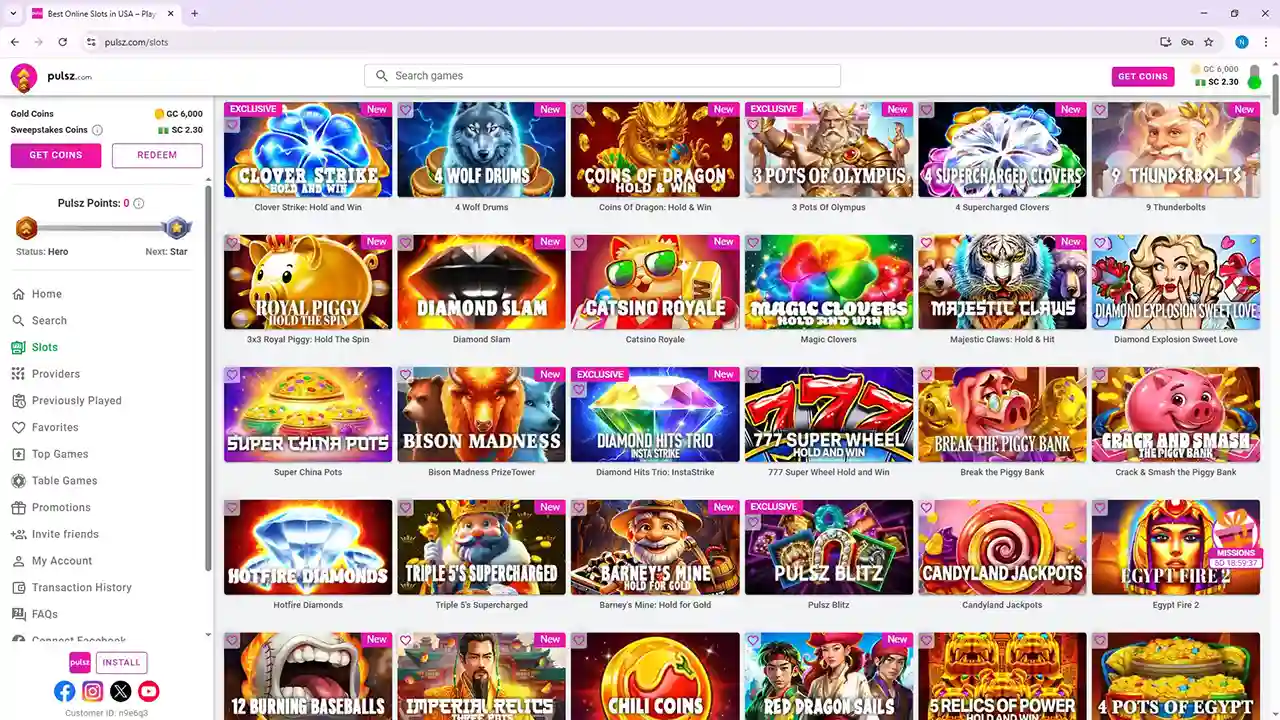Toggle favorite heart on Candyland Jackpots
This screenshot has width=1280, height=720.
pyautogui.click(x=926, y=508)
